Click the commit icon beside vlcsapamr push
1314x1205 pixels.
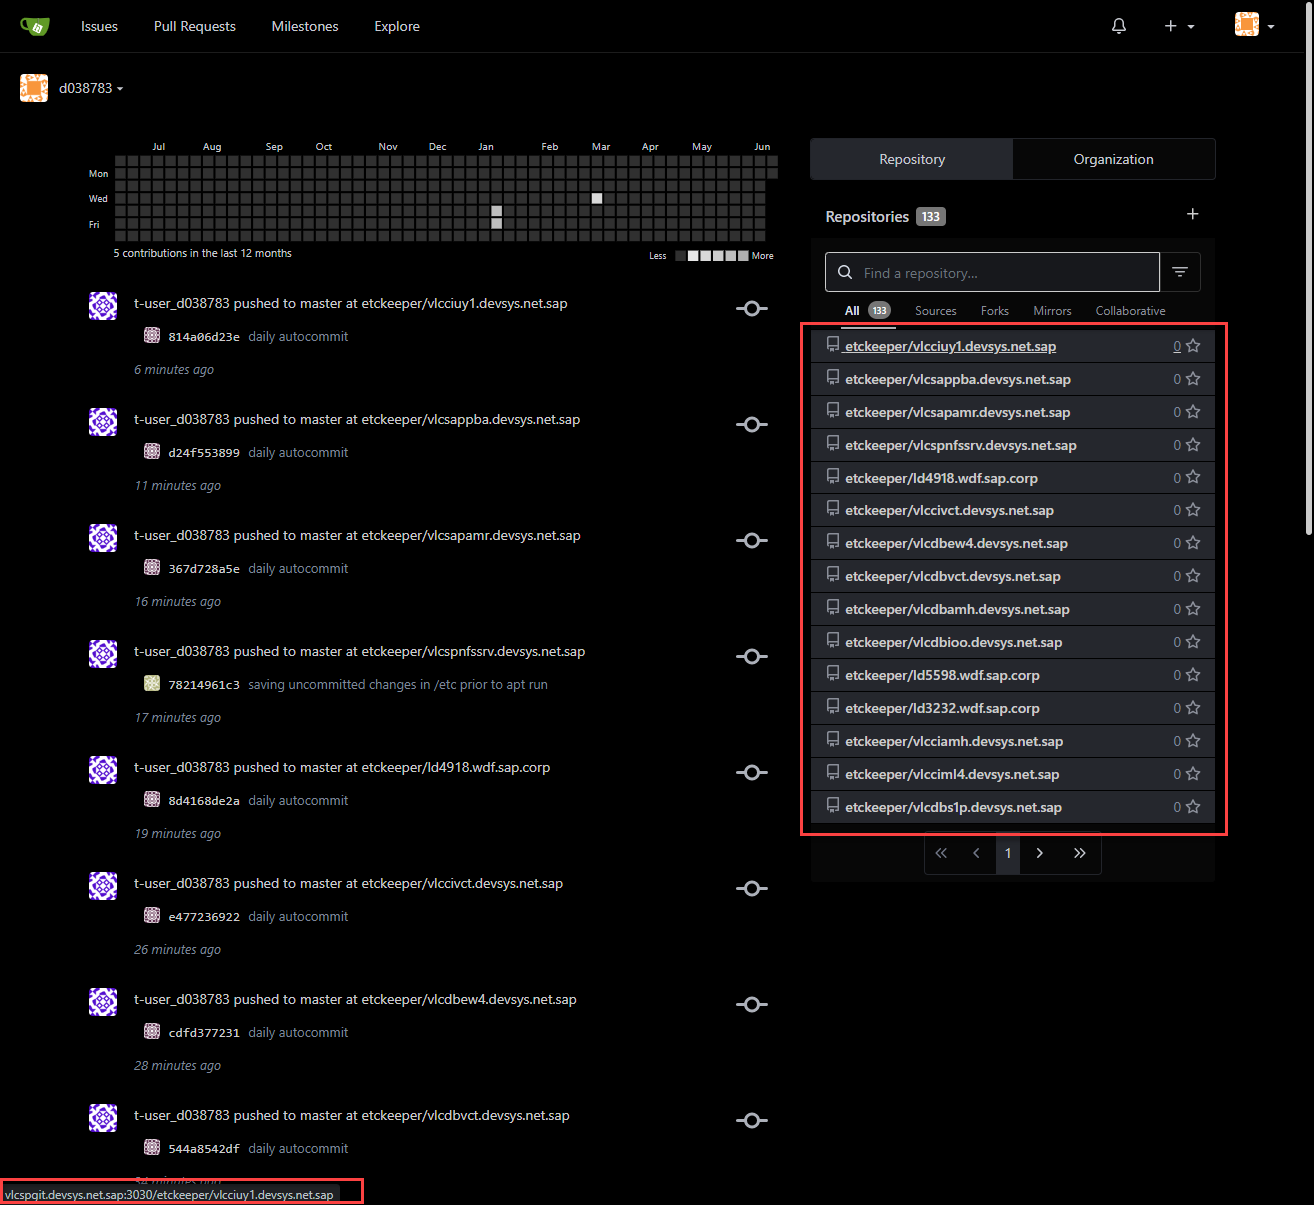click(752, 540)
